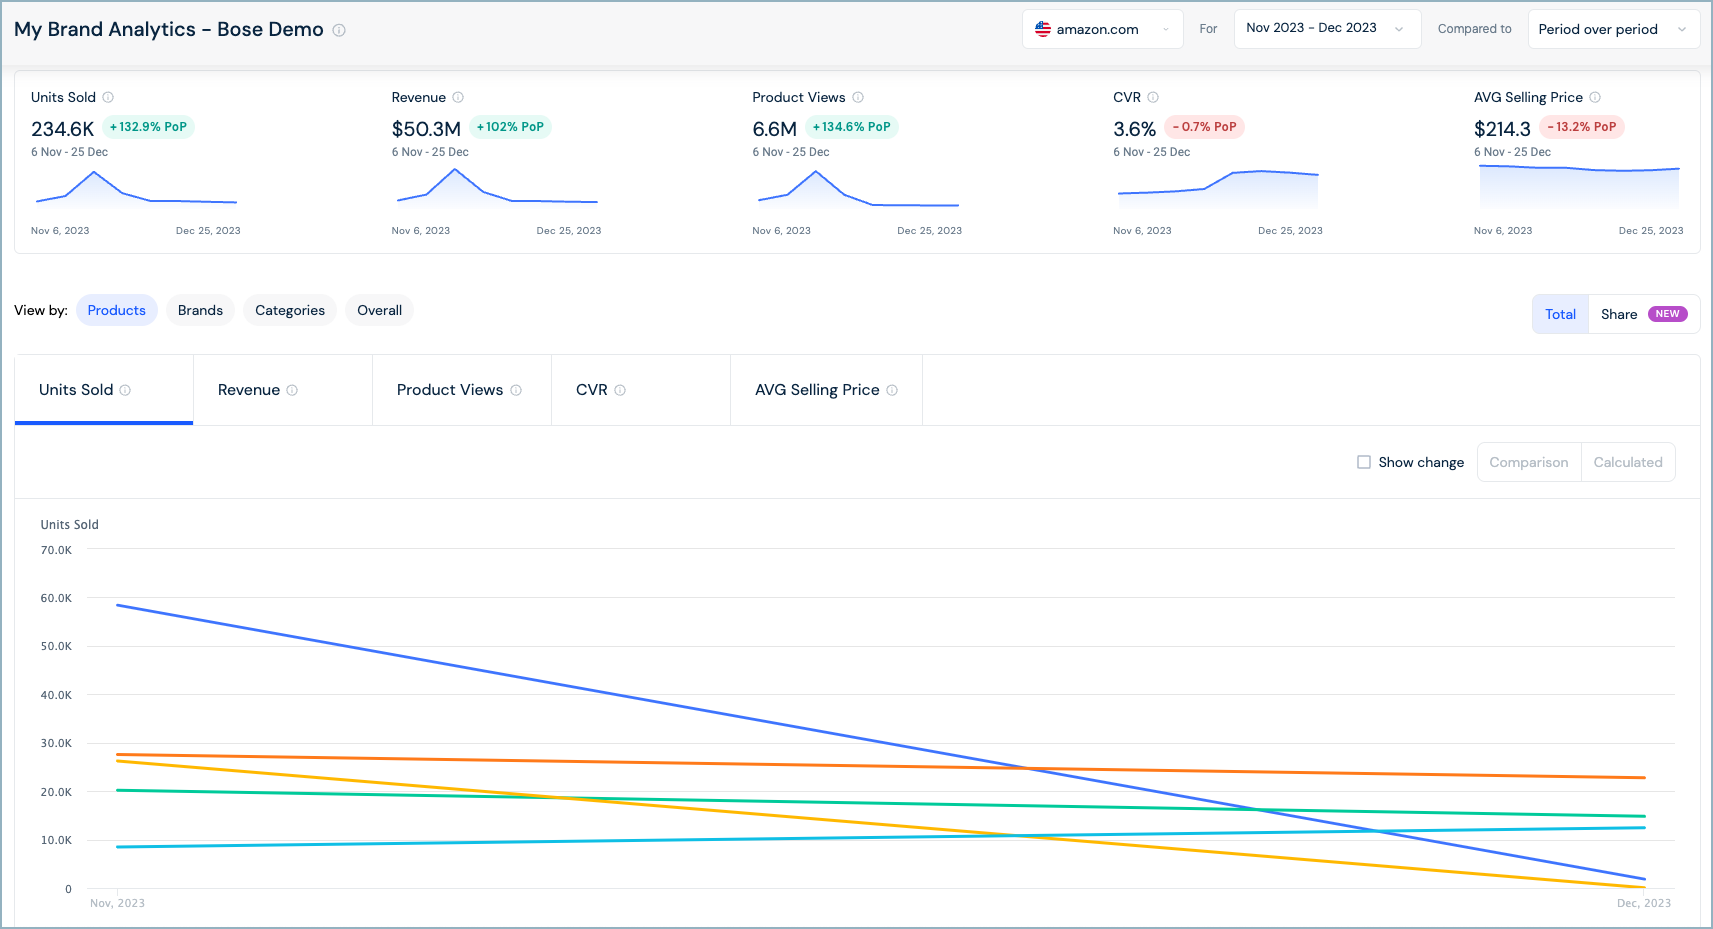Viewport: 1713px width, 929px height.
Task: View by Categories
Action: point(290,310)
